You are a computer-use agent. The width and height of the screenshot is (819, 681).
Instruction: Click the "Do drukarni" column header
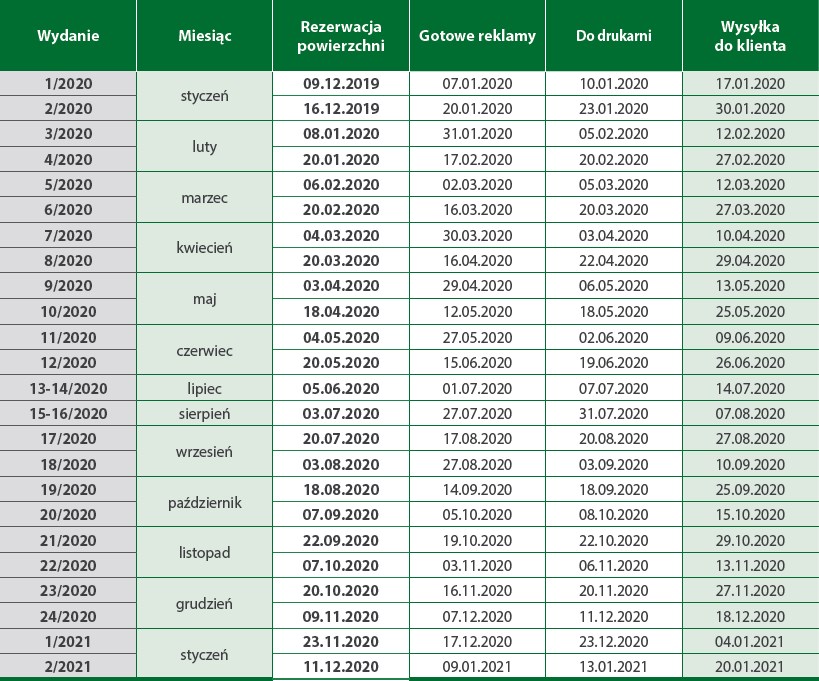pyautogui.click(x=614, y=36)
